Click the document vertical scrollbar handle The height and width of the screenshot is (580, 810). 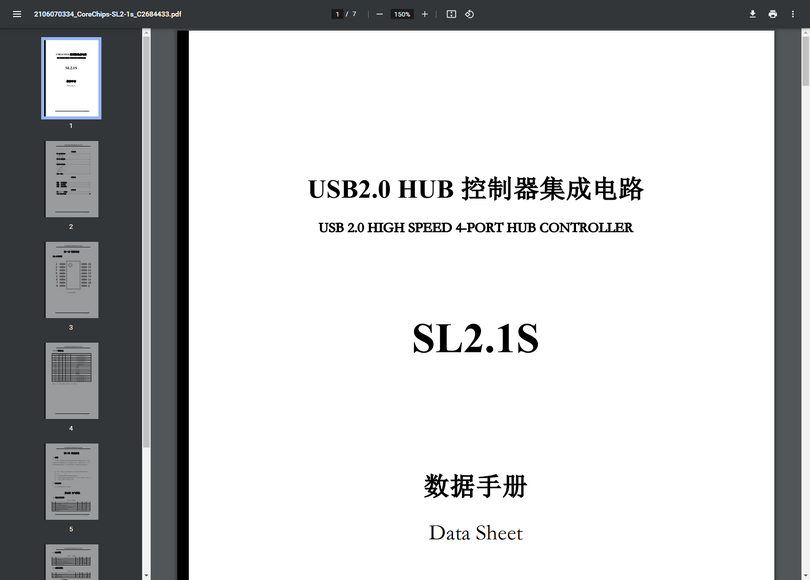805,61
